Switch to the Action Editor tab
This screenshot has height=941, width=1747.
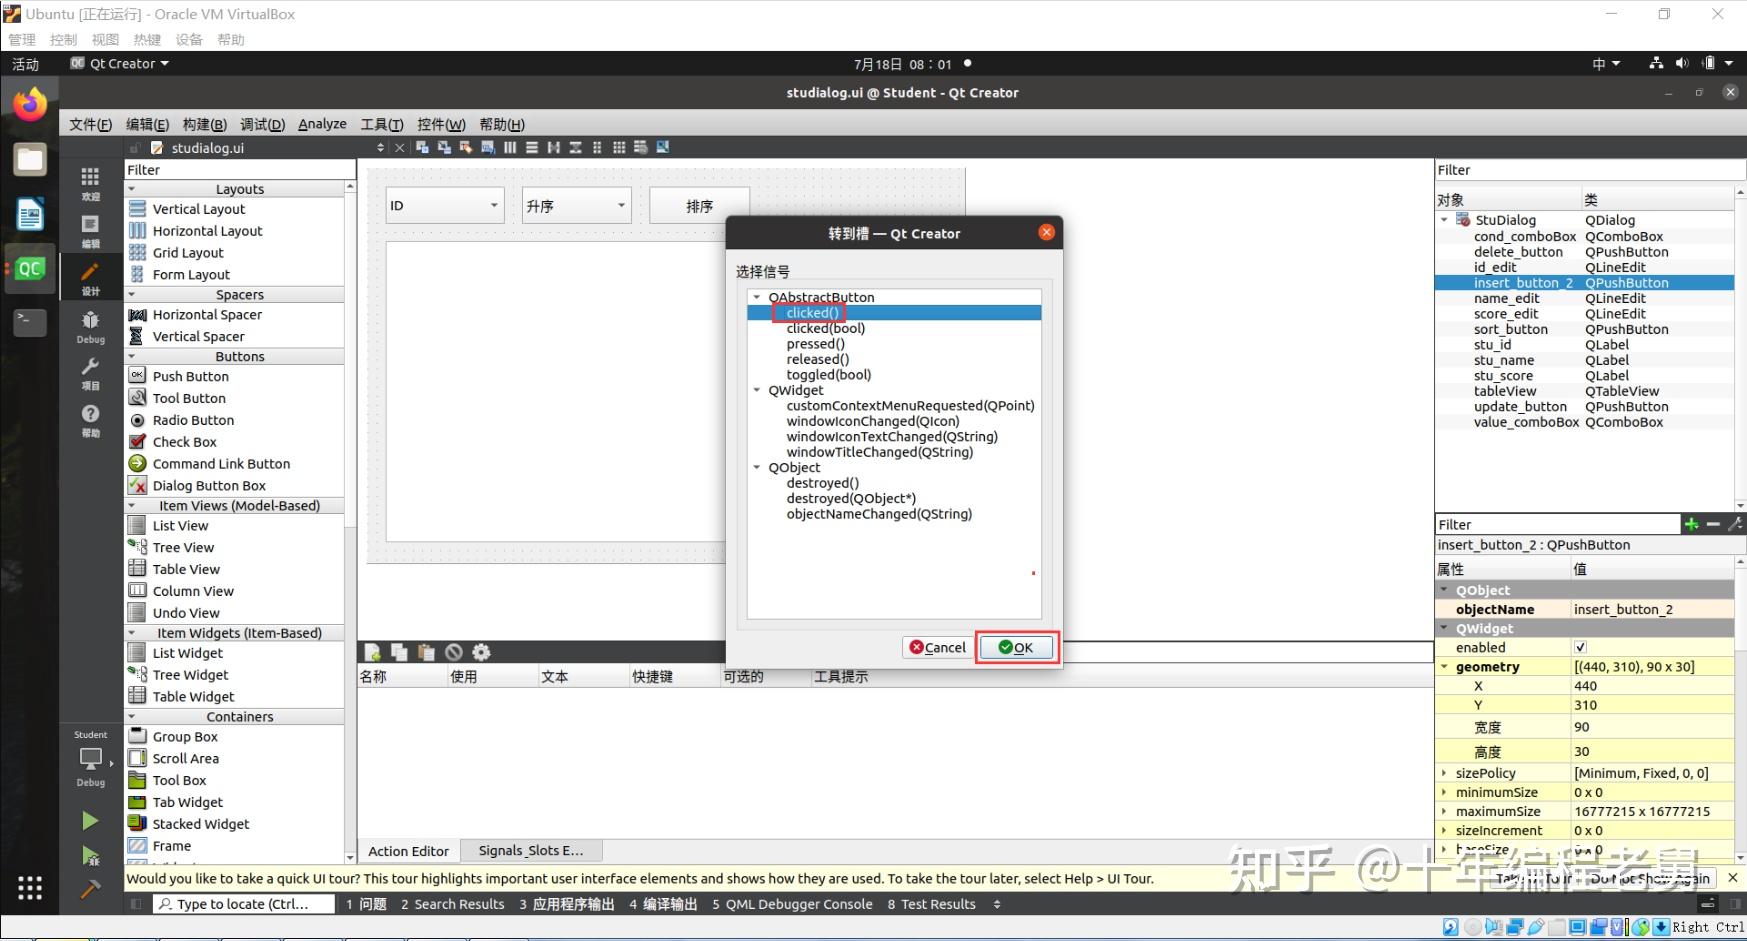(407, 850)
